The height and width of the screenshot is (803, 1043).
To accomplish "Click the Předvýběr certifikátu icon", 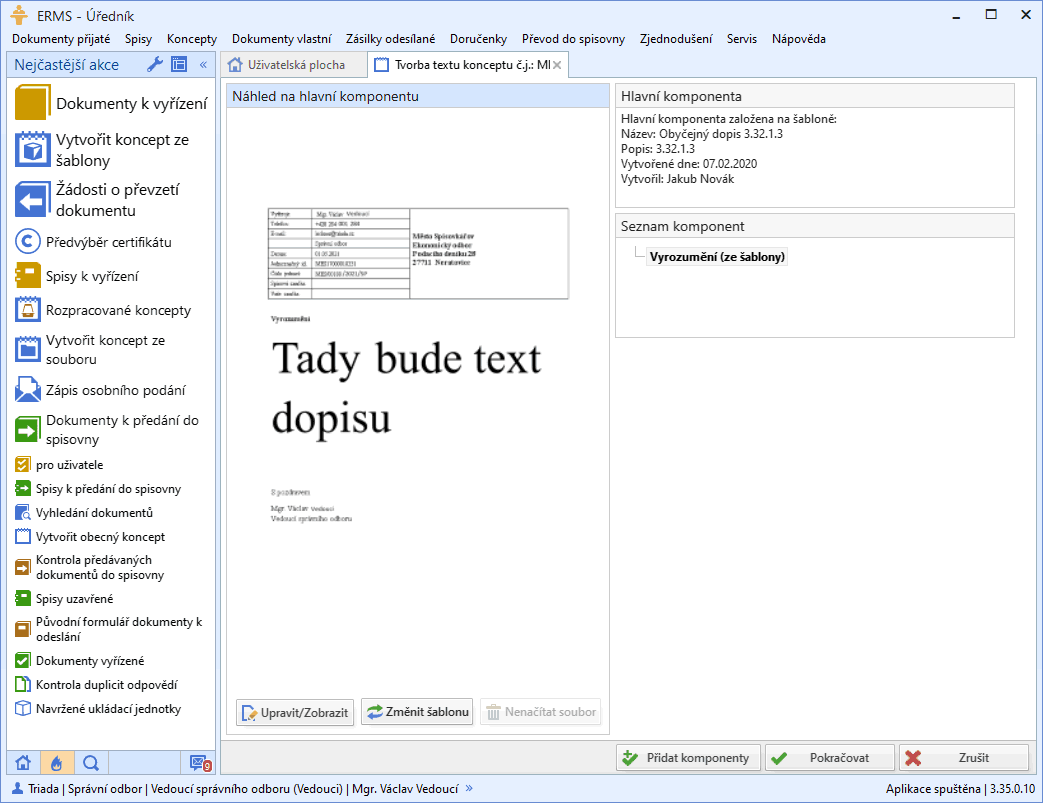I will 27,242.
